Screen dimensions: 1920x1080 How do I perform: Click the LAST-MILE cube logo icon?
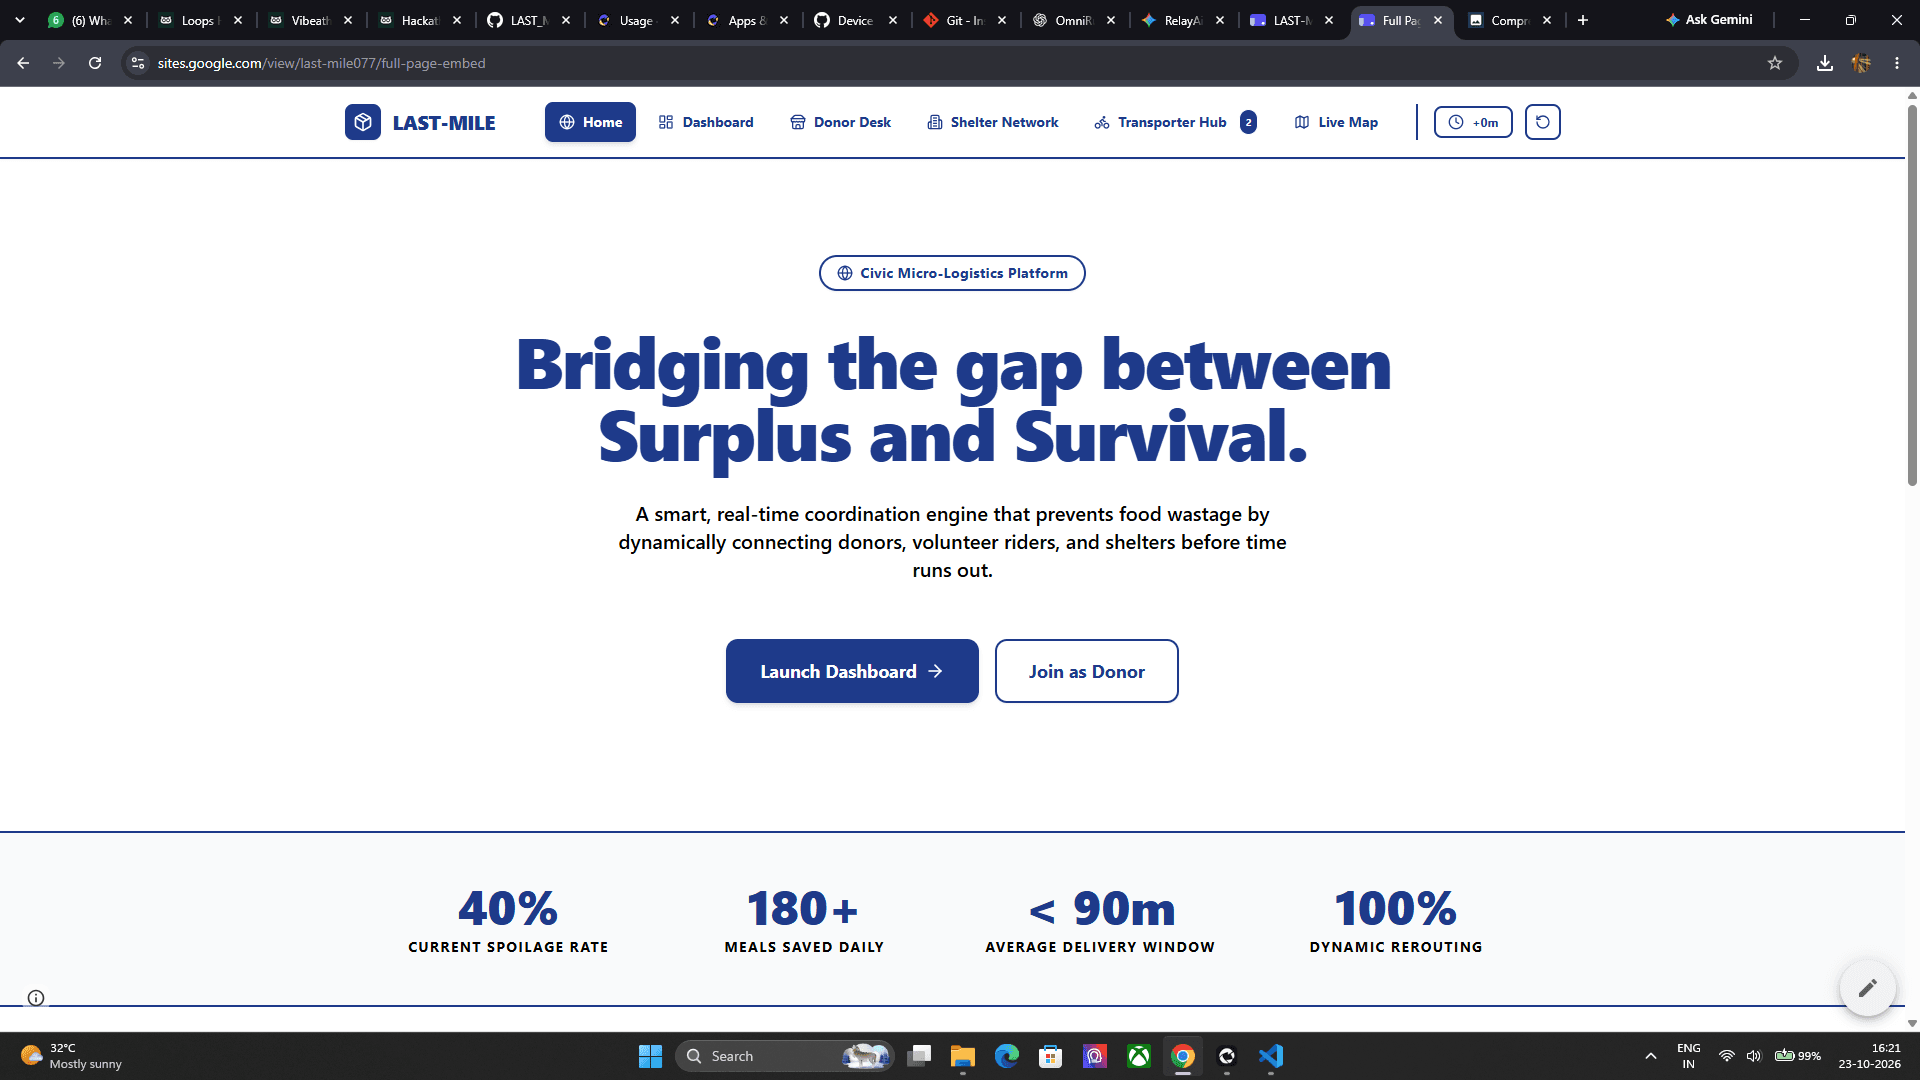(x=363, y=122)
